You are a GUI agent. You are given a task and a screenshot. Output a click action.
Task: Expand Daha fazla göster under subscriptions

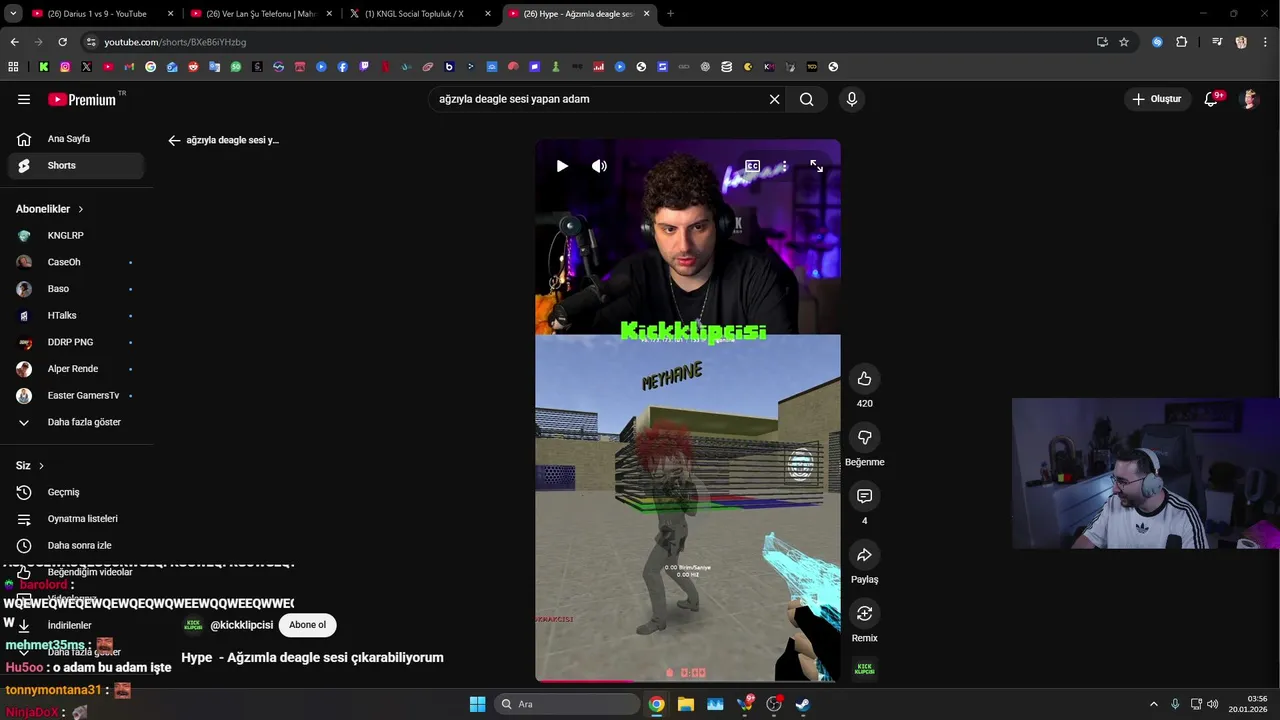76,422
